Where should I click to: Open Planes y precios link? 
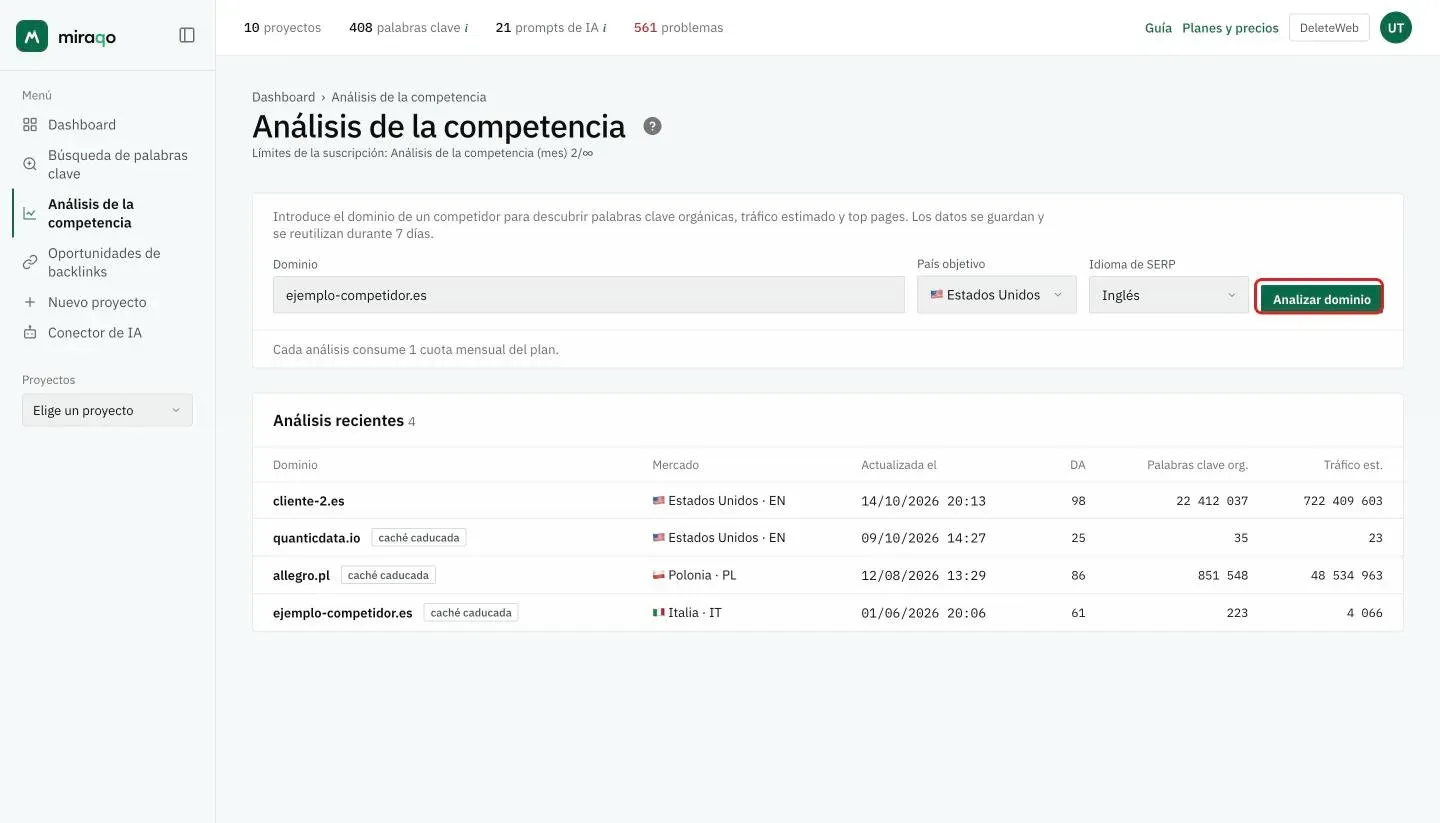click(x=1230, y=28)
